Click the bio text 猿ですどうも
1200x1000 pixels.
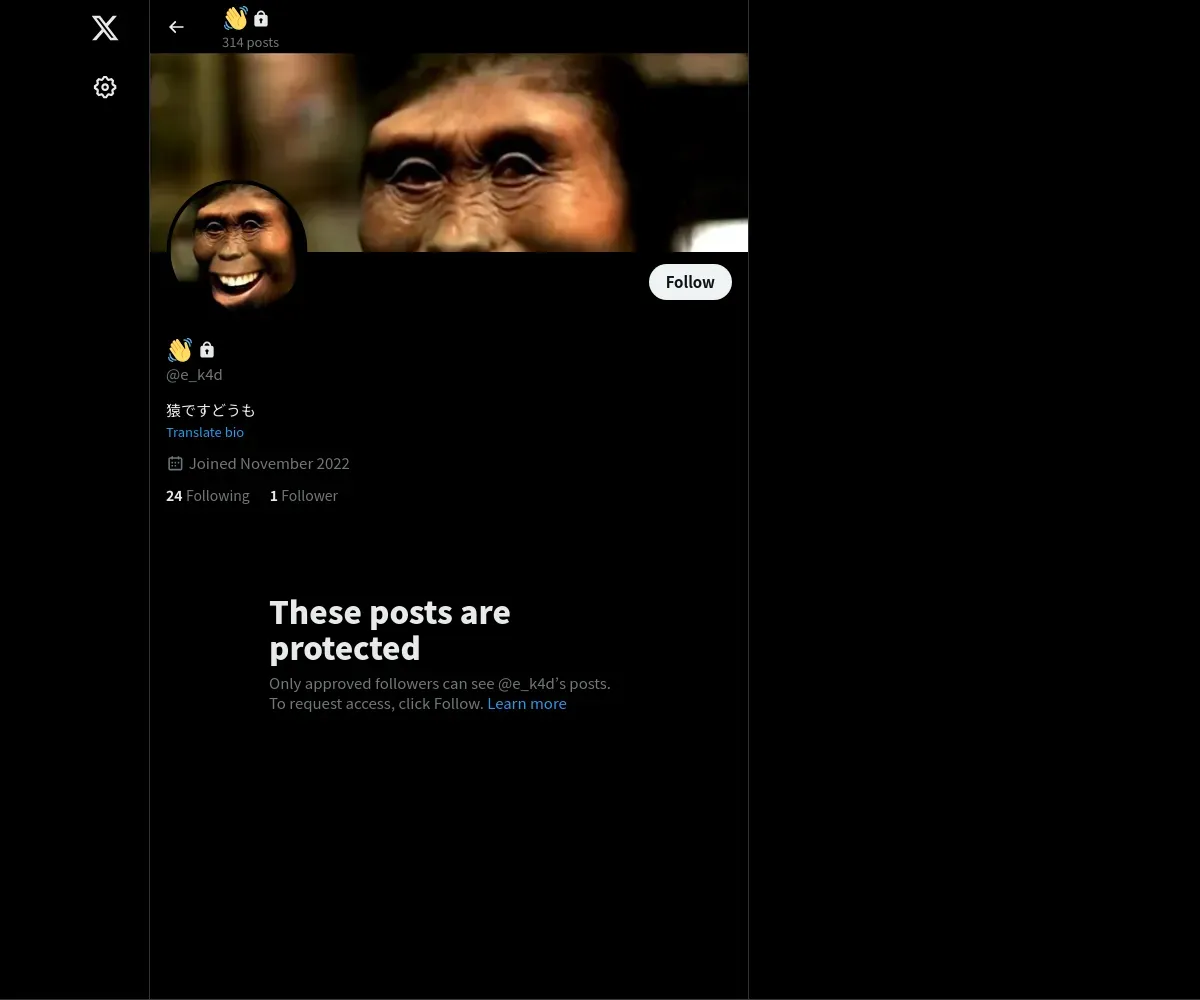(x=211, y=410)
